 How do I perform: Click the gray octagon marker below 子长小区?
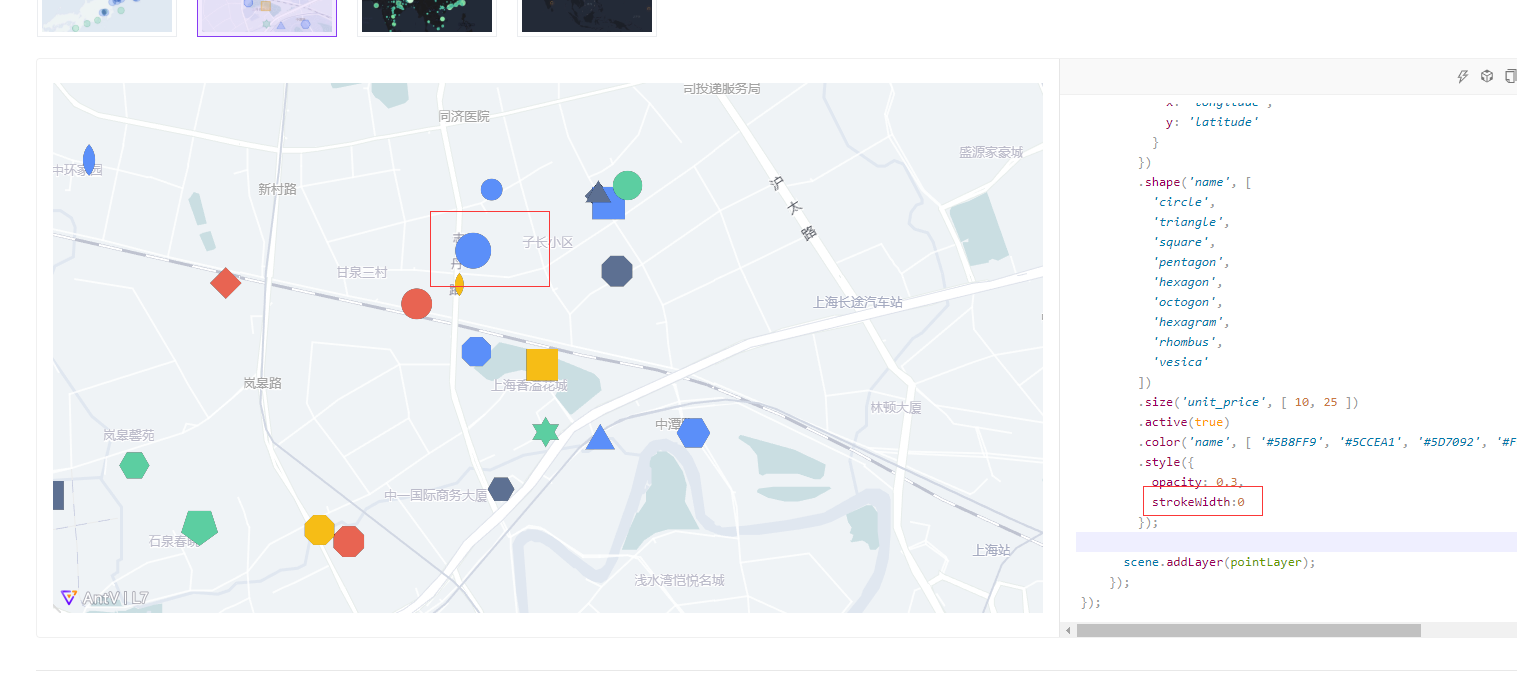point(617,272)
